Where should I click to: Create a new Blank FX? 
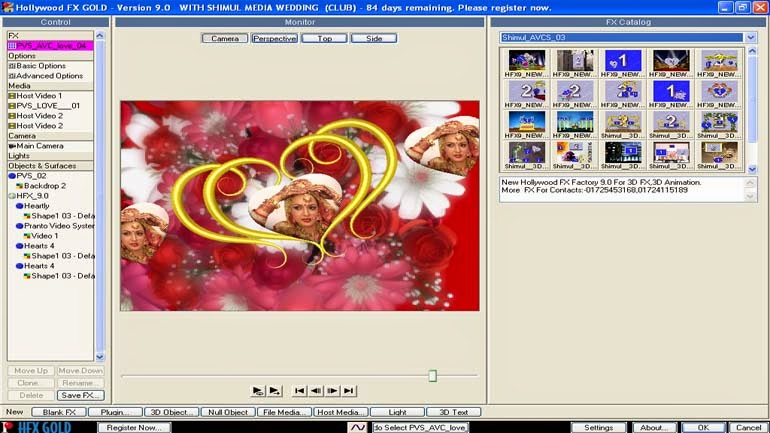[x=59, y=412]
